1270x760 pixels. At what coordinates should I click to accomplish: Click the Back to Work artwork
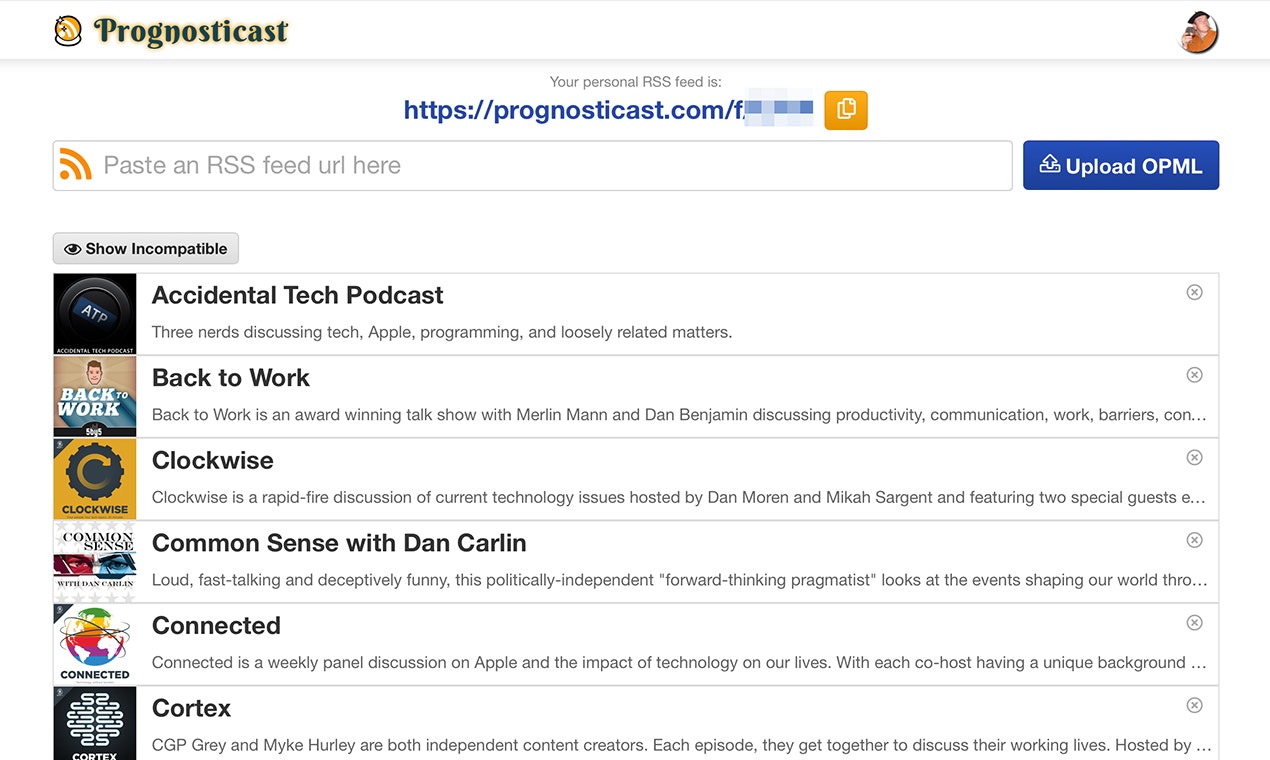click(x=95, y=397)
